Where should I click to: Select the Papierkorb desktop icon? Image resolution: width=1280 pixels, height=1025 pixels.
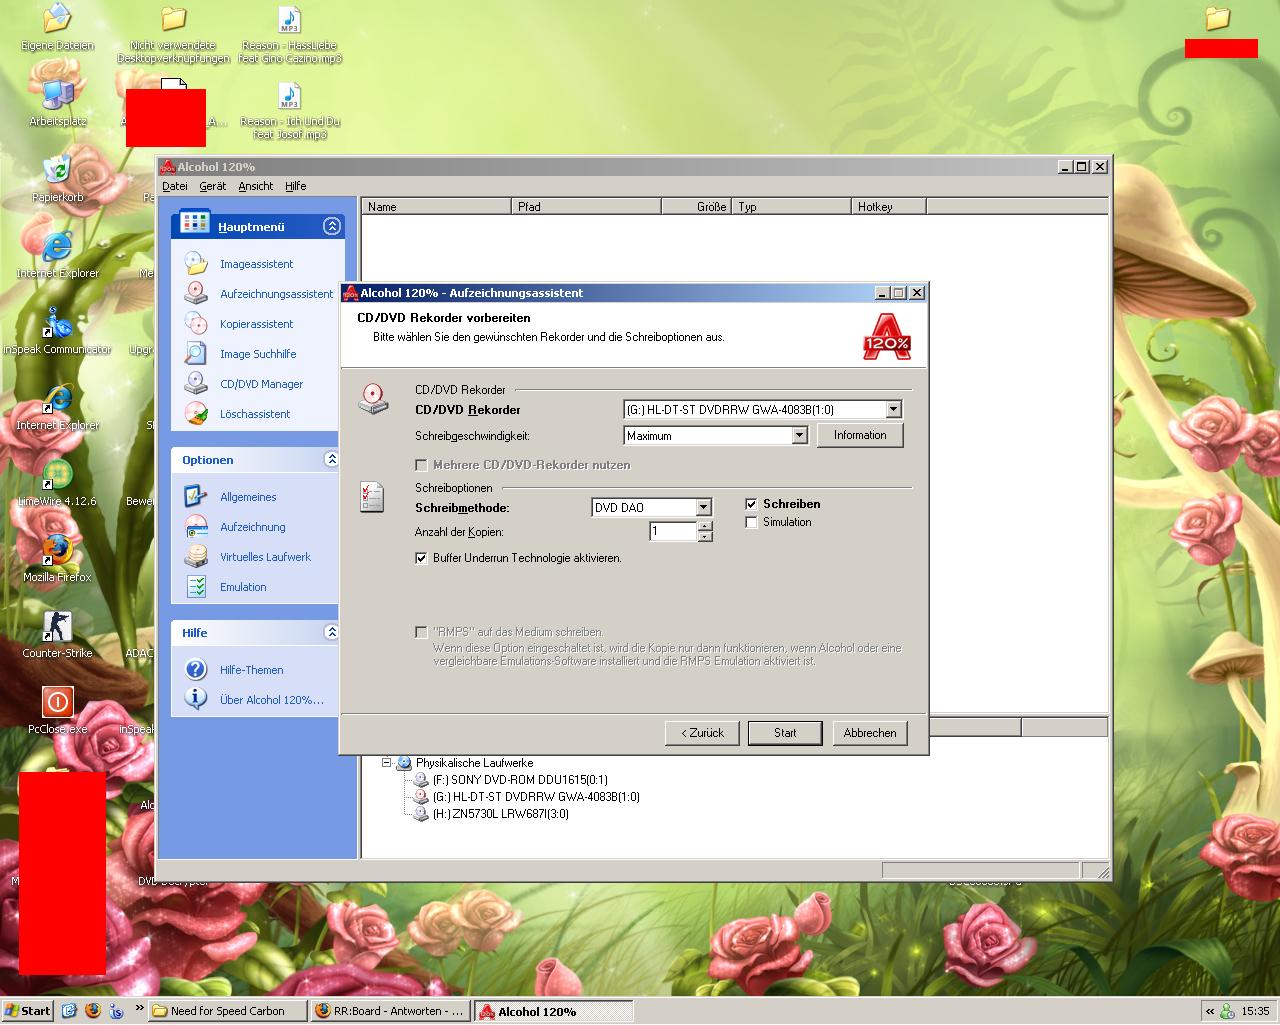57,171
